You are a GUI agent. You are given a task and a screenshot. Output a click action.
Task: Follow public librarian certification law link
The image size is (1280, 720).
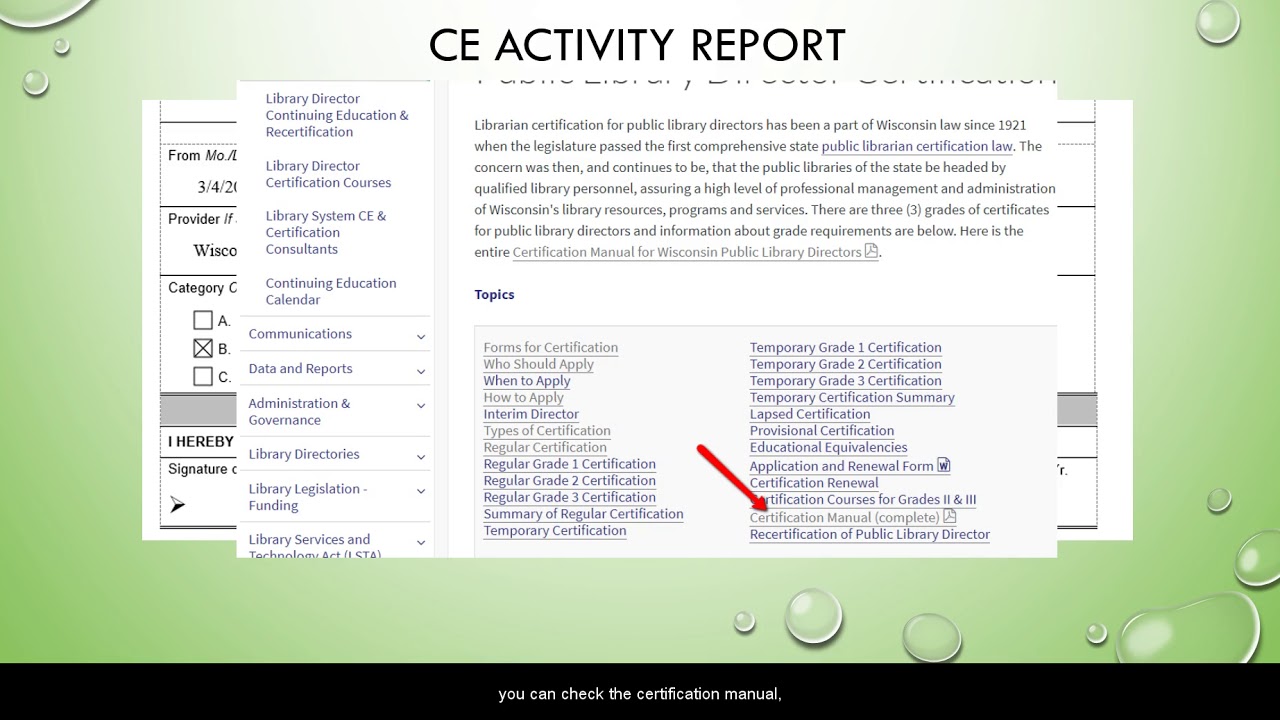click(x=917, y=146)
